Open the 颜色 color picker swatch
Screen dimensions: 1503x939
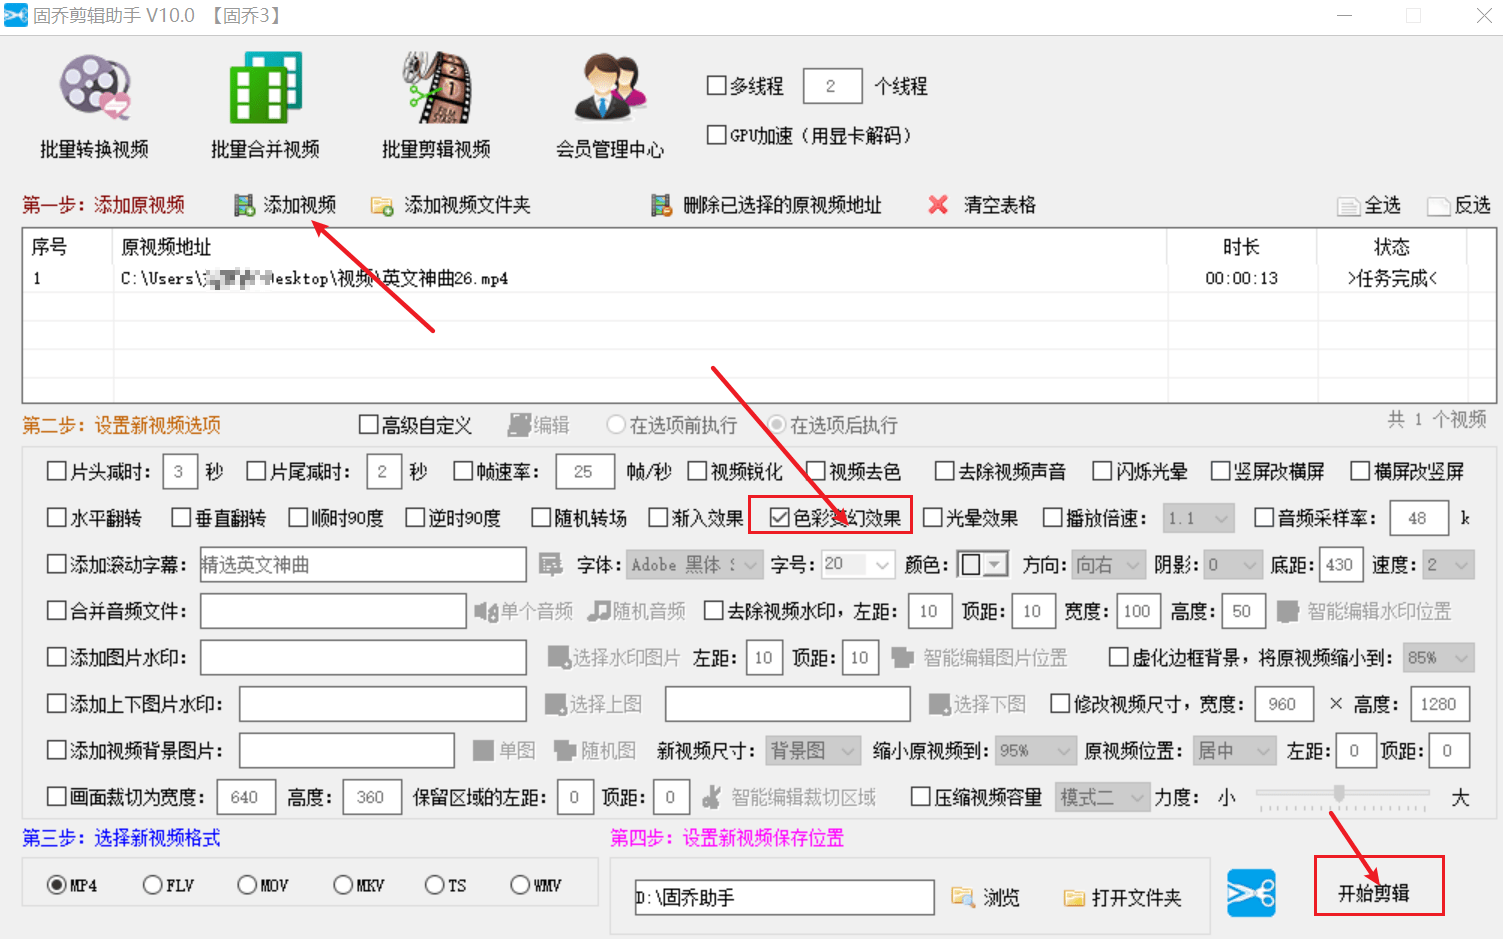click(981, 565)
